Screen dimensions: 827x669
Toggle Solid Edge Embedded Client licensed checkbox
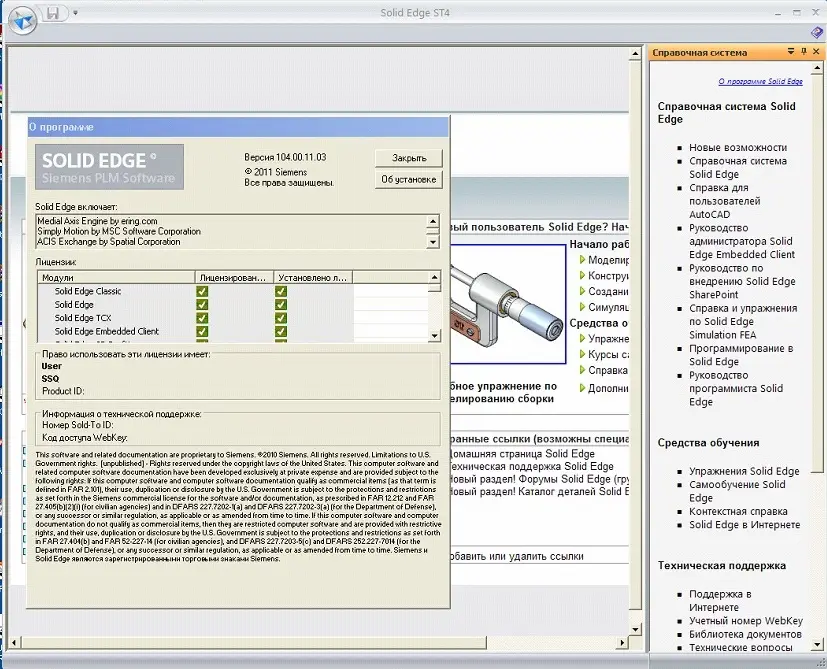click(x=202, y=331)
